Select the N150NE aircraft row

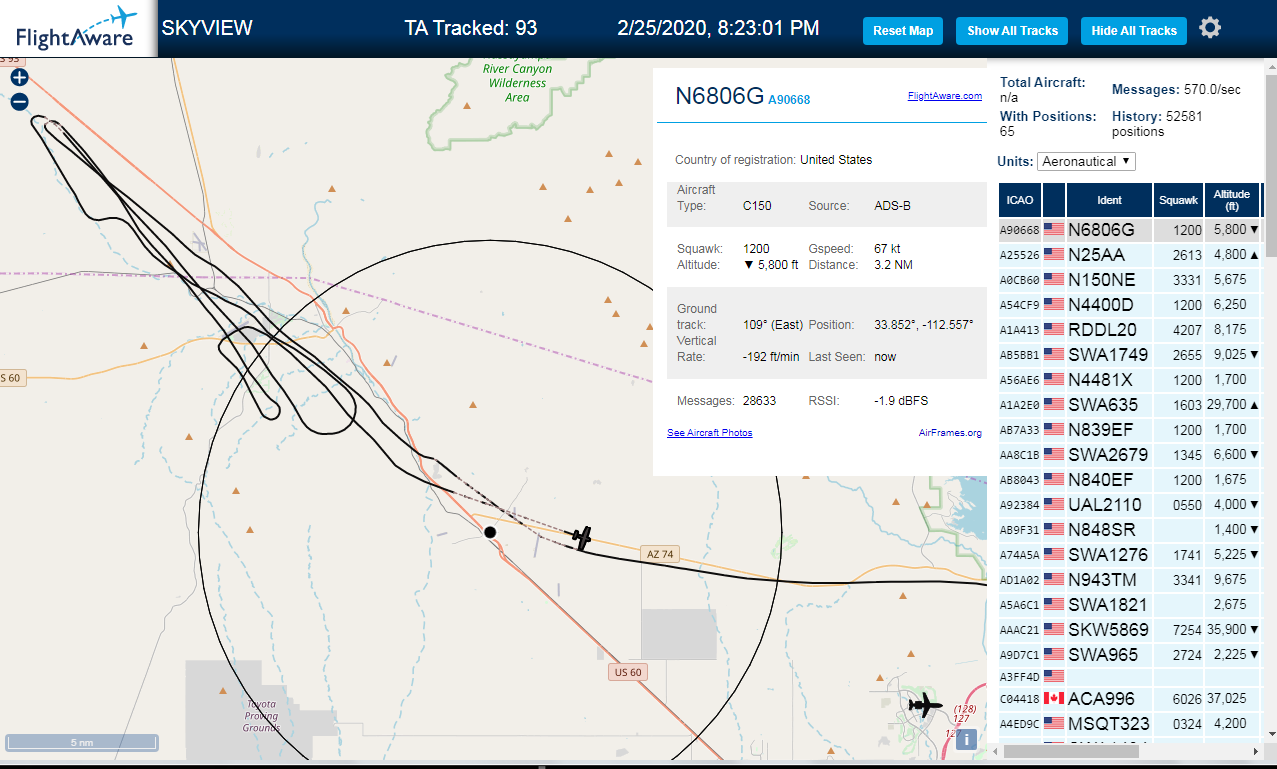click(x=1130, y=280)
